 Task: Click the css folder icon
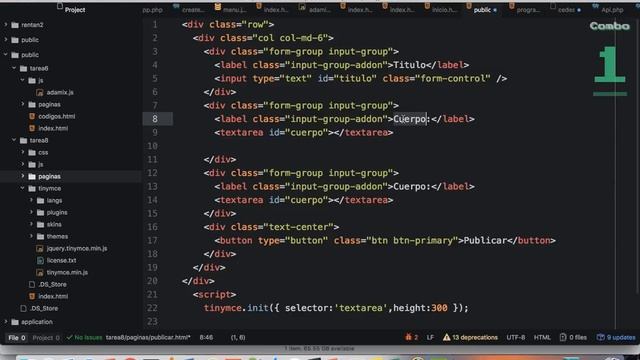click(x=32, y=153)
